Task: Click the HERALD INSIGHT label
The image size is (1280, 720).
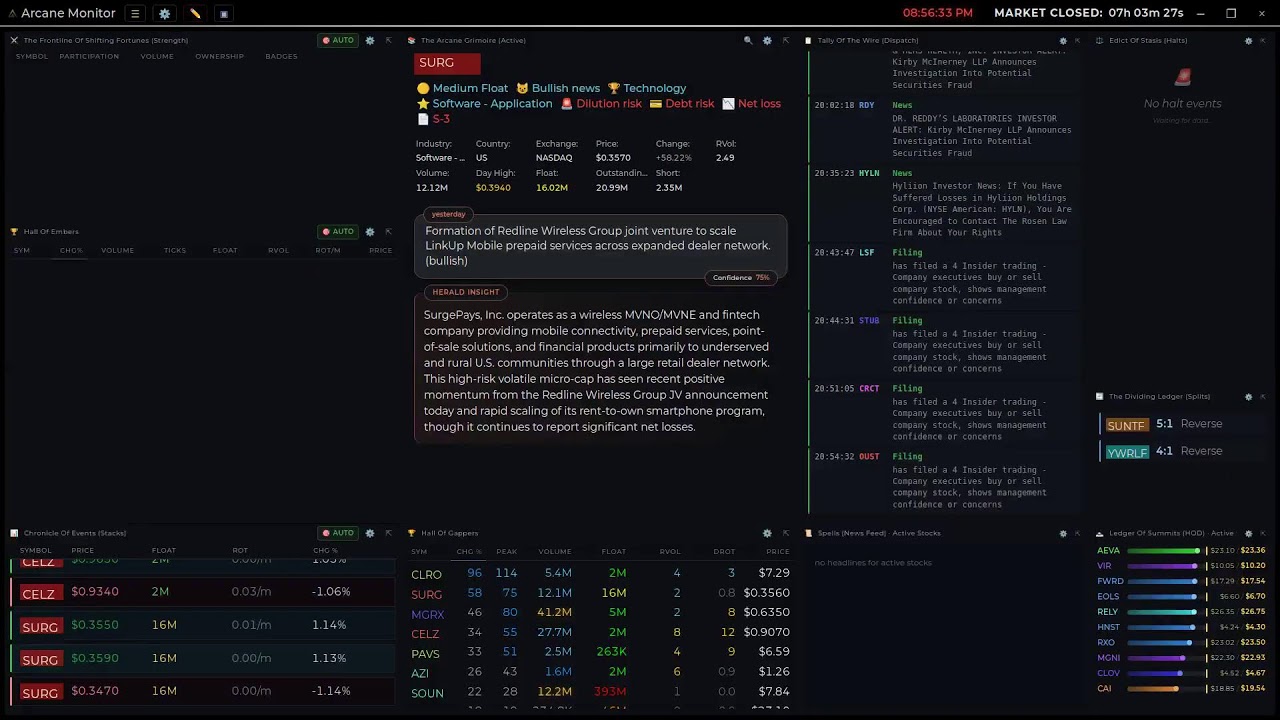Action: (466, 292)
